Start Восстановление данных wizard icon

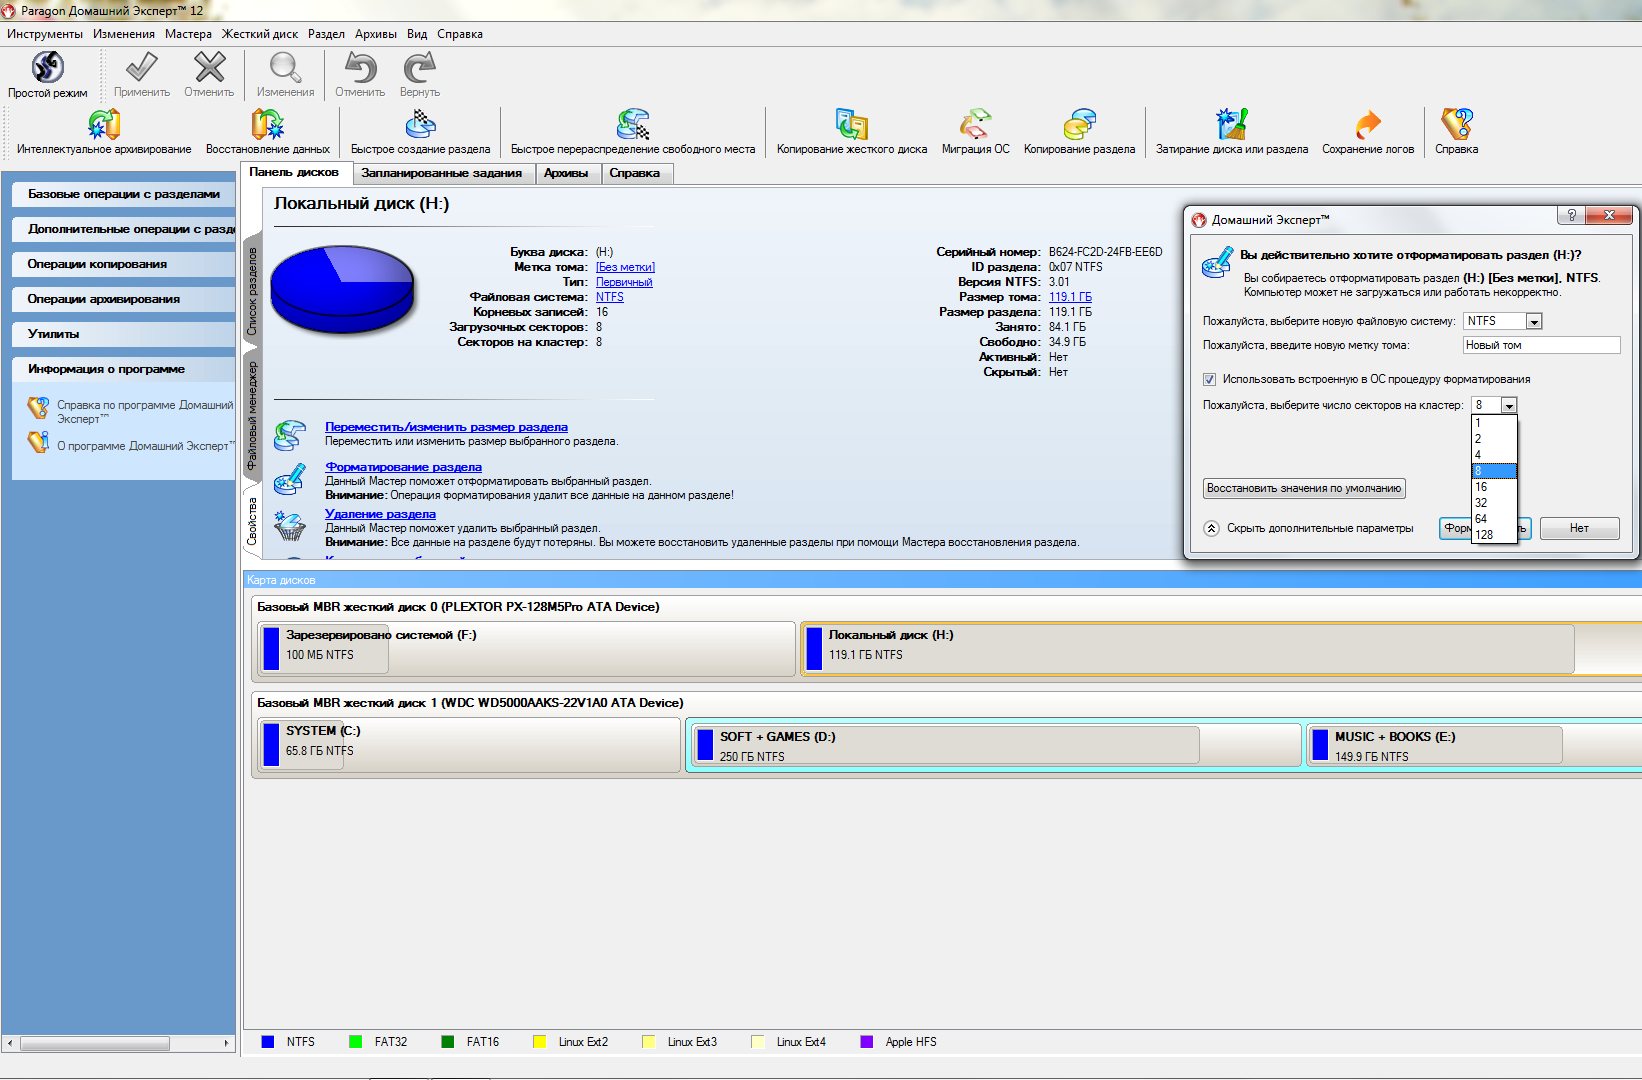[267, 124]
